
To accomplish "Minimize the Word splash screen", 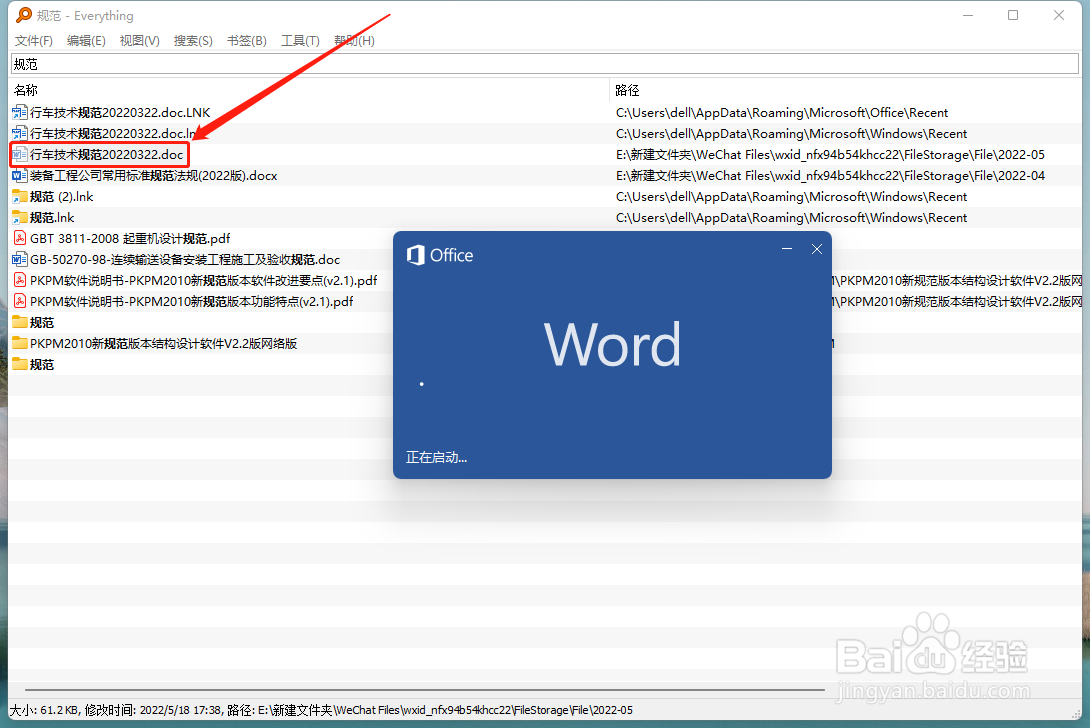I will (787, 249).
